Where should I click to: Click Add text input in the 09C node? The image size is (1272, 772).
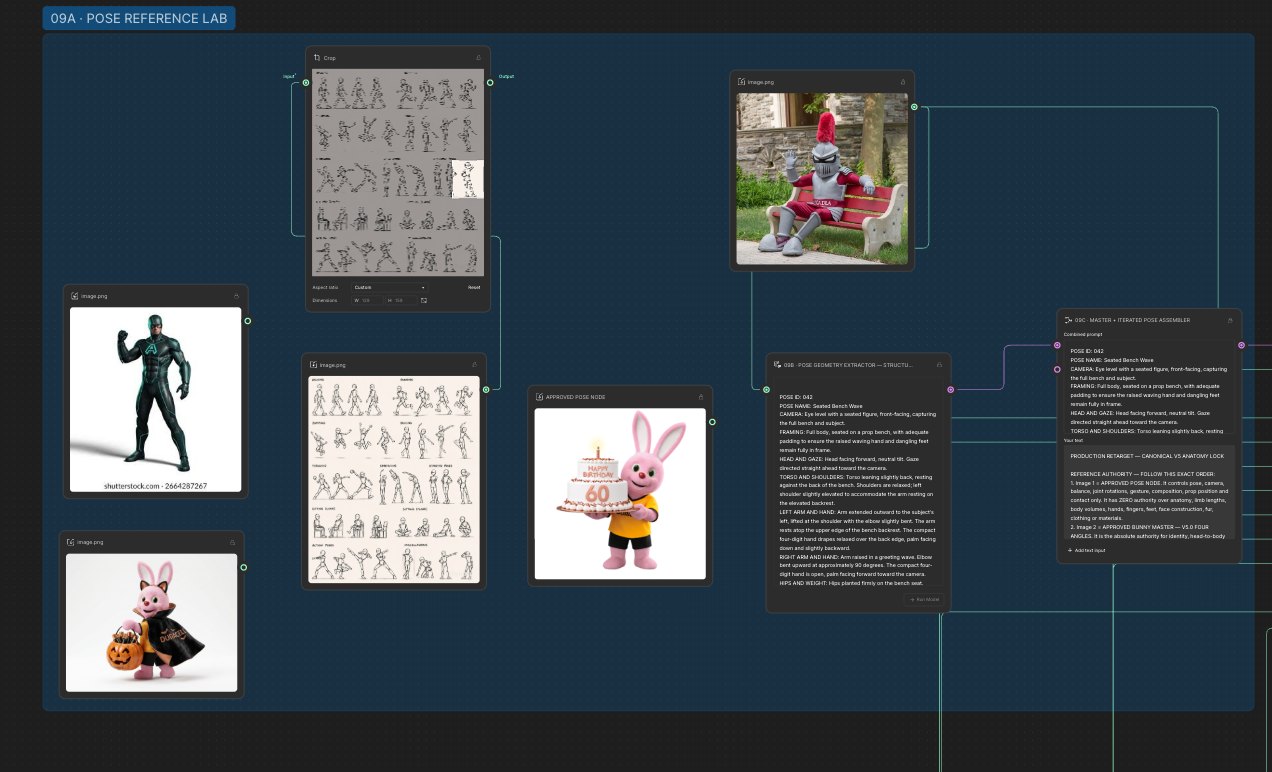pyautogui.click(x=1086, y=550)
